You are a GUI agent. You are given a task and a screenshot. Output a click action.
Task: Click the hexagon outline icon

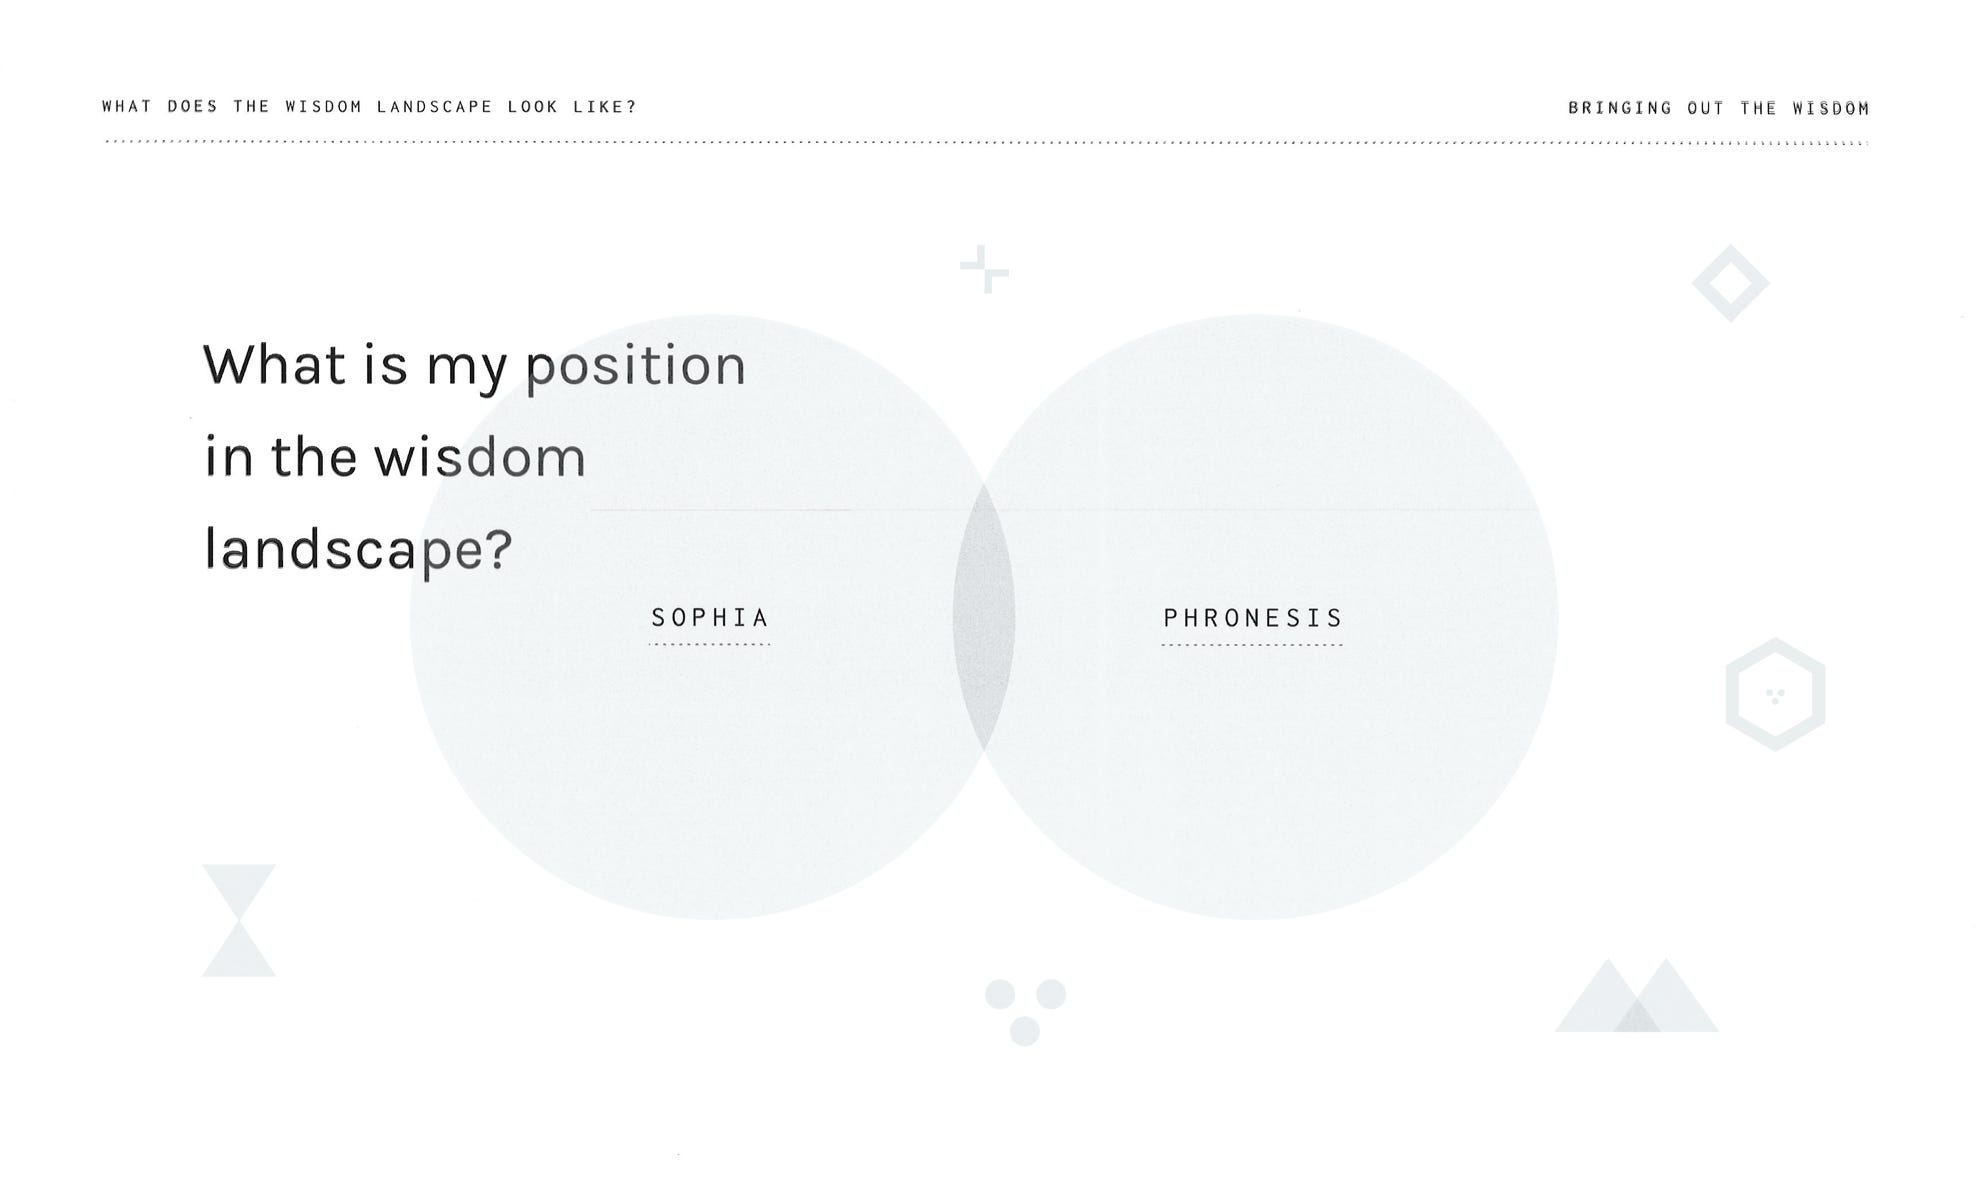coord(1776,694)
